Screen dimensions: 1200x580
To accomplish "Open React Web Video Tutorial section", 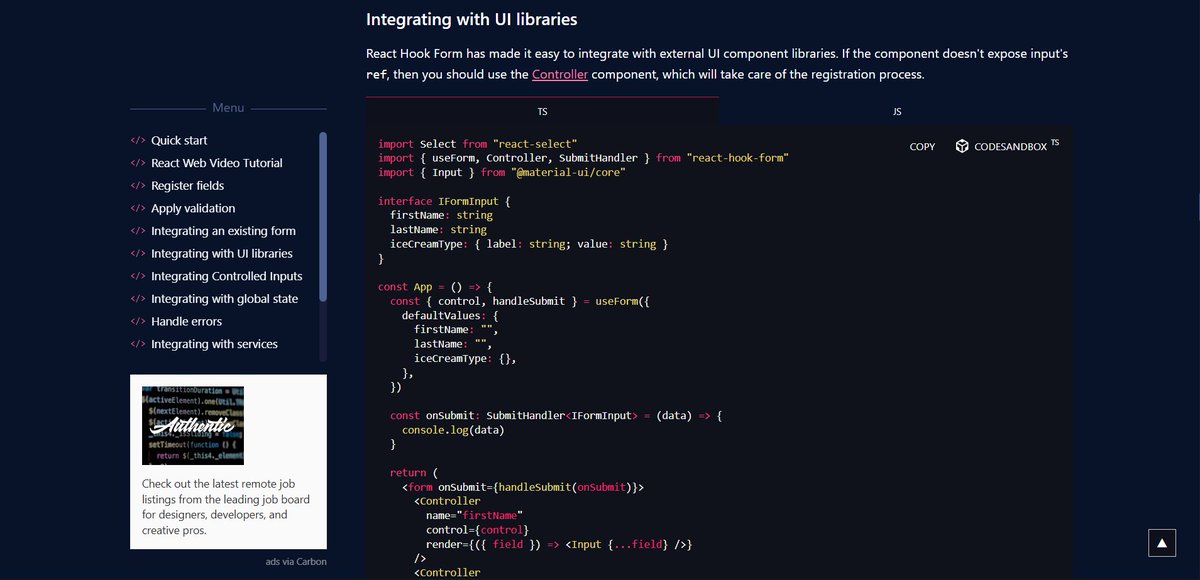I will [x=217, y=163].
